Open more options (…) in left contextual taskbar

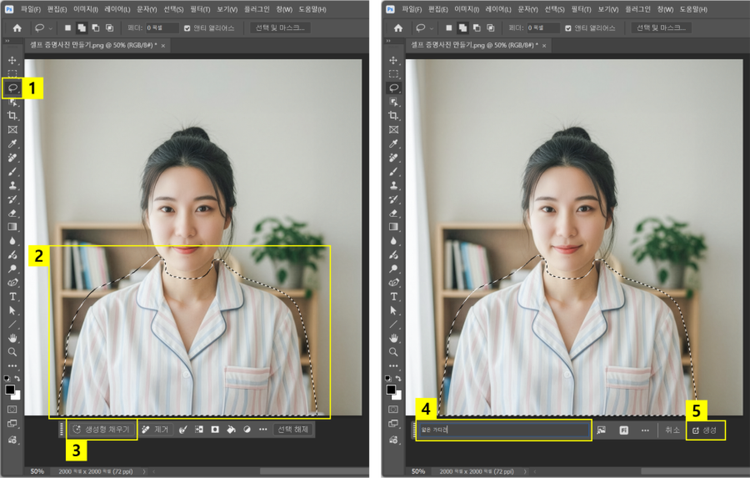pyautogui.click(x=263, y=429)
